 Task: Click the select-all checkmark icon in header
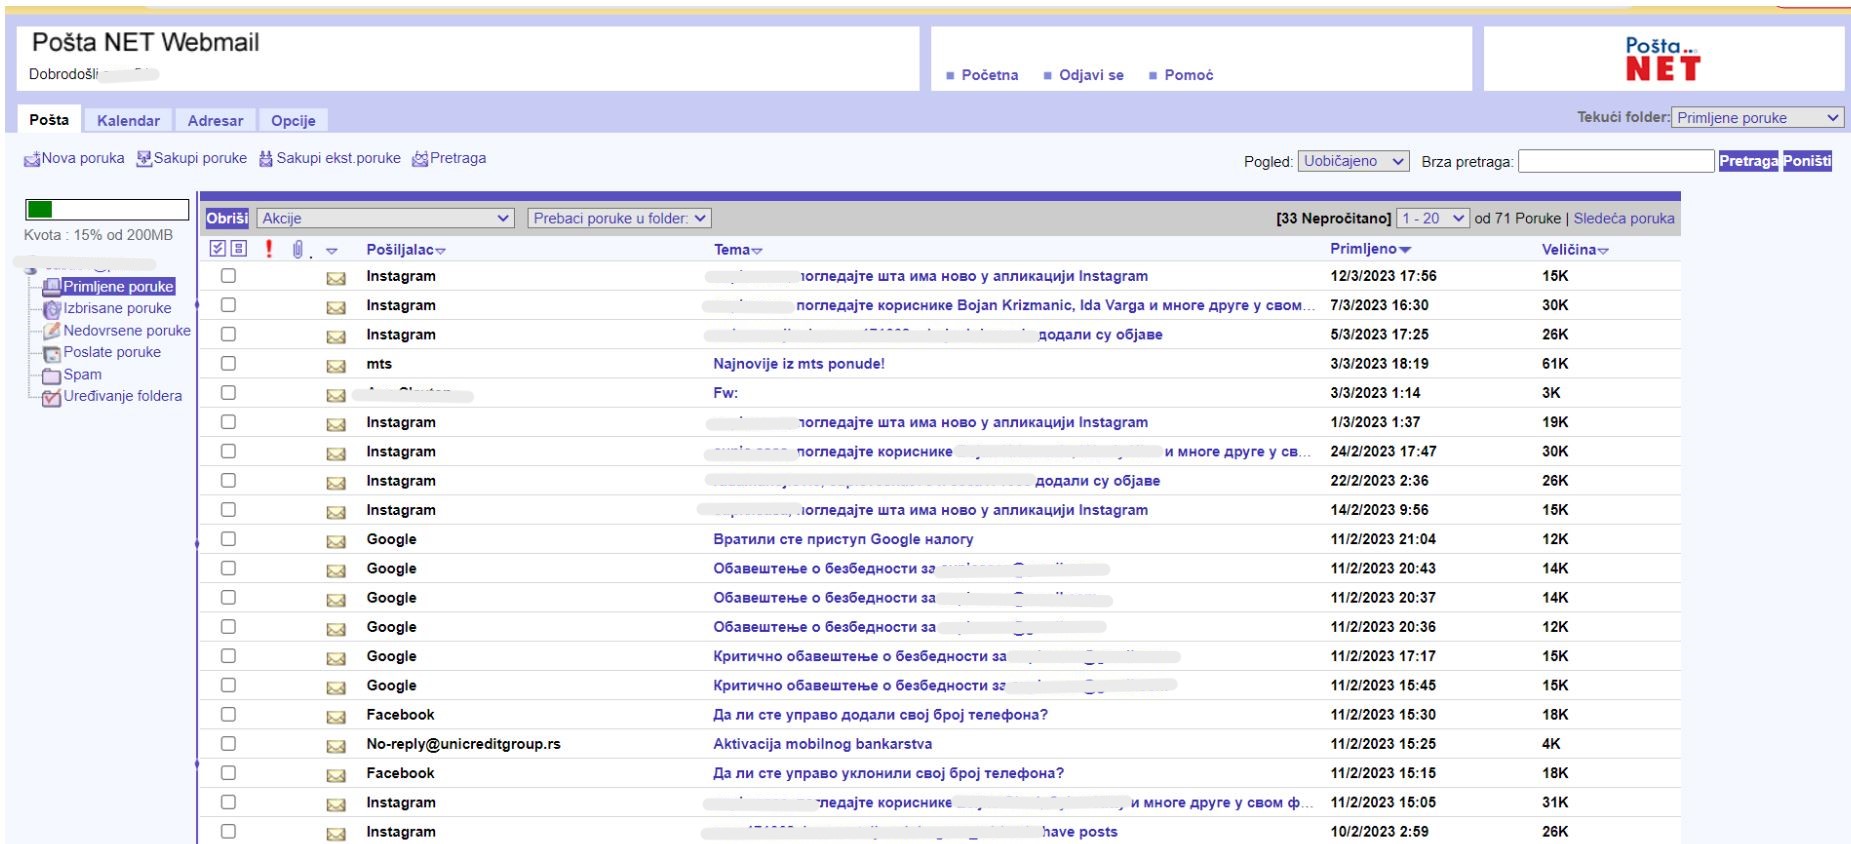point(217,249)
